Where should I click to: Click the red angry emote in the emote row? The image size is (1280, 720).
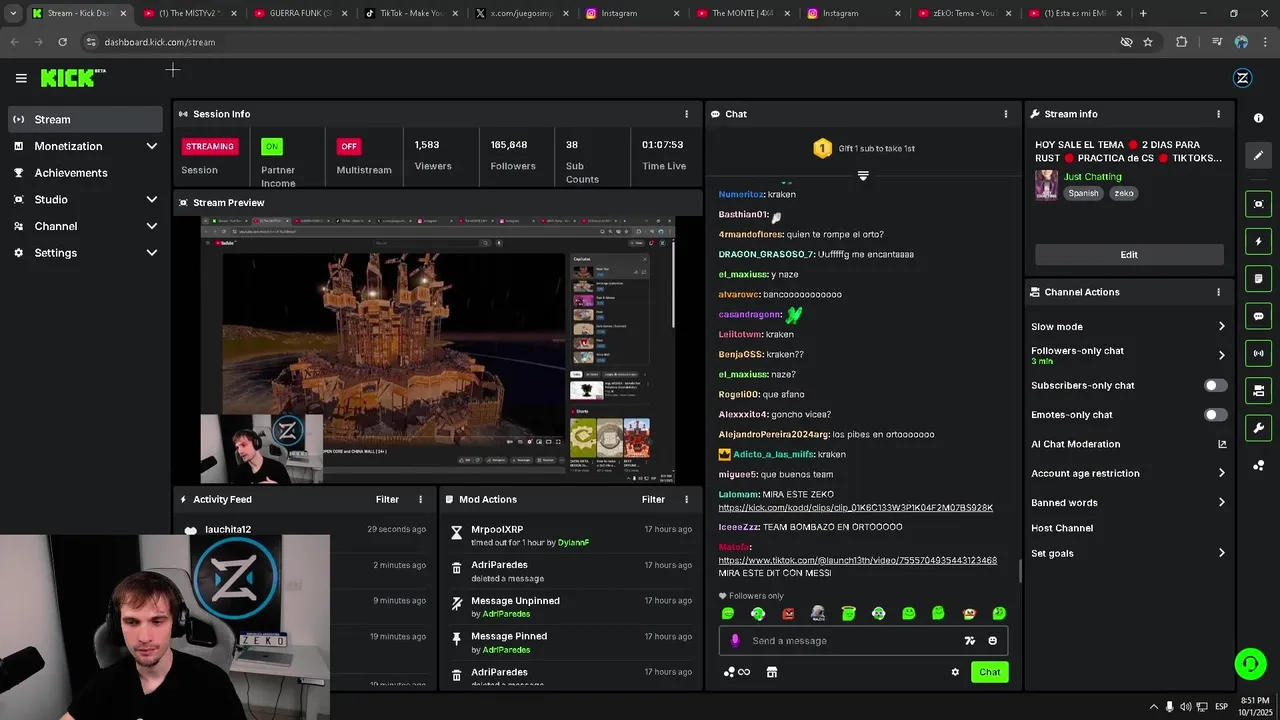point(788,614)
